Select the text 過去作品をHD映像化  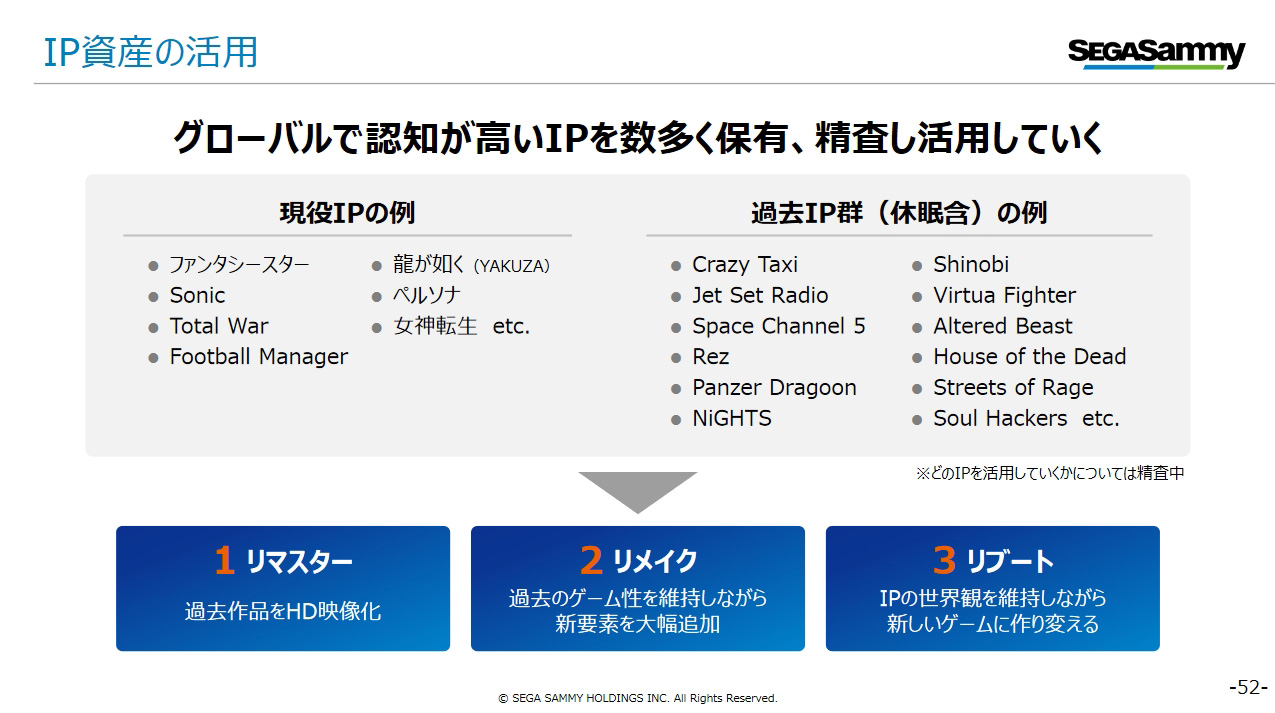pyautogui.click(x=283, y=611)
